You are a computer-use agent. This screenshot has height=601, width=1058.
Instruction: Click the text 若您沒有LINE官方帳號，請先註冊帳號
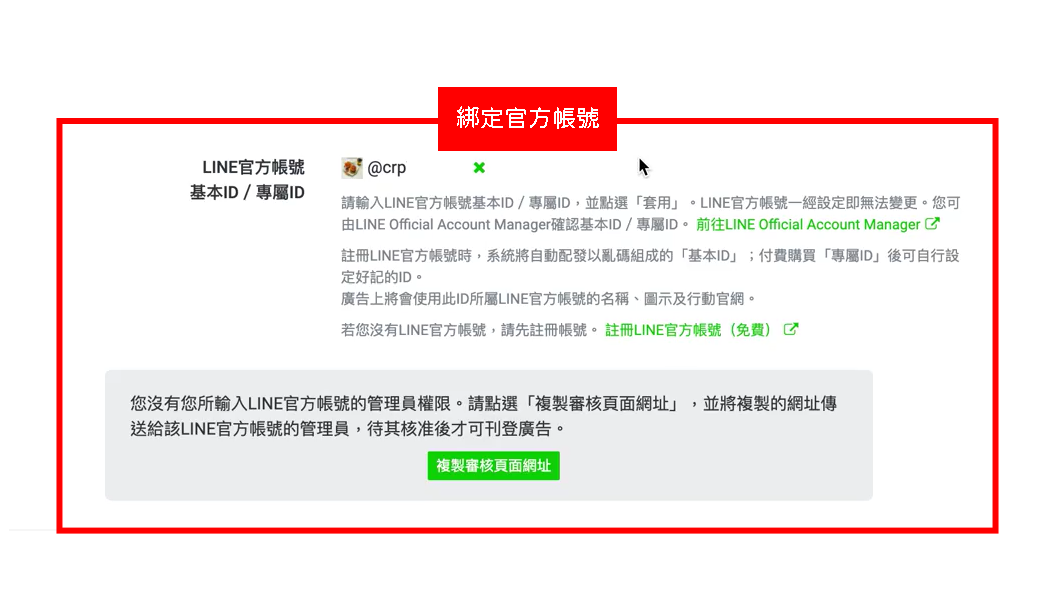(470, 330)
